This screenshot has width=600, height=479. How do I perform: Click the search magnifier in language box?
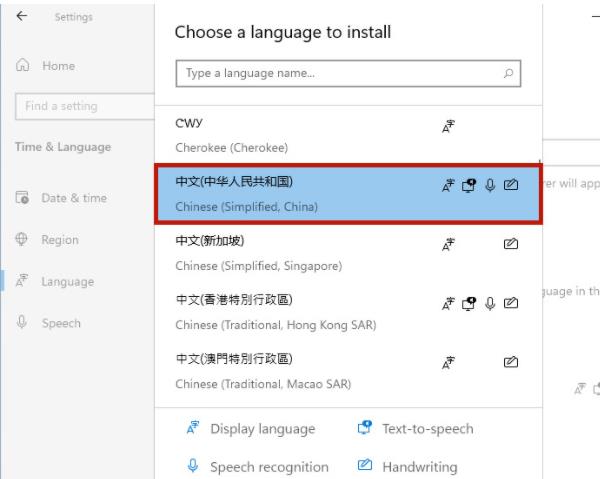pos(508,73)
